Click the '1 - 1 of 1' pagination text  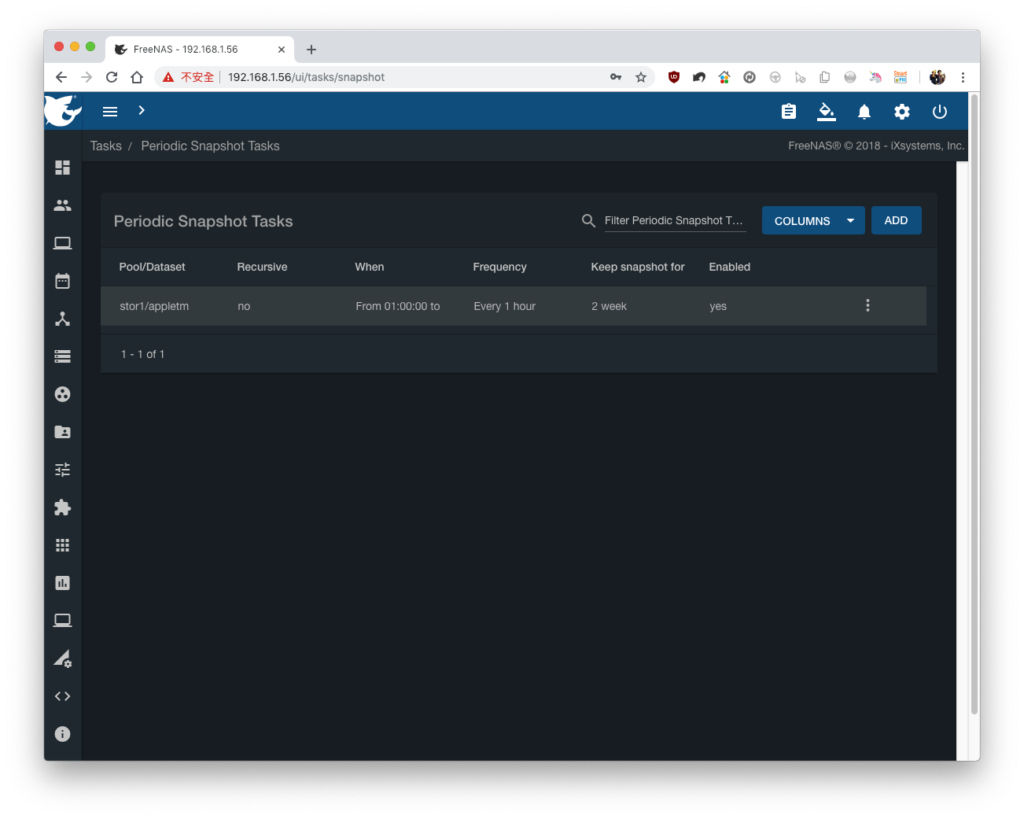[x=142, y=354]
